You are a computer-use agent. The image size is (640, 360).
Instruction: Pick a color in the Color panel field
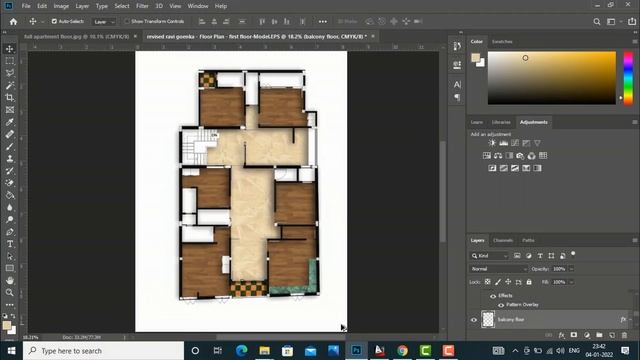coord(552,78)
